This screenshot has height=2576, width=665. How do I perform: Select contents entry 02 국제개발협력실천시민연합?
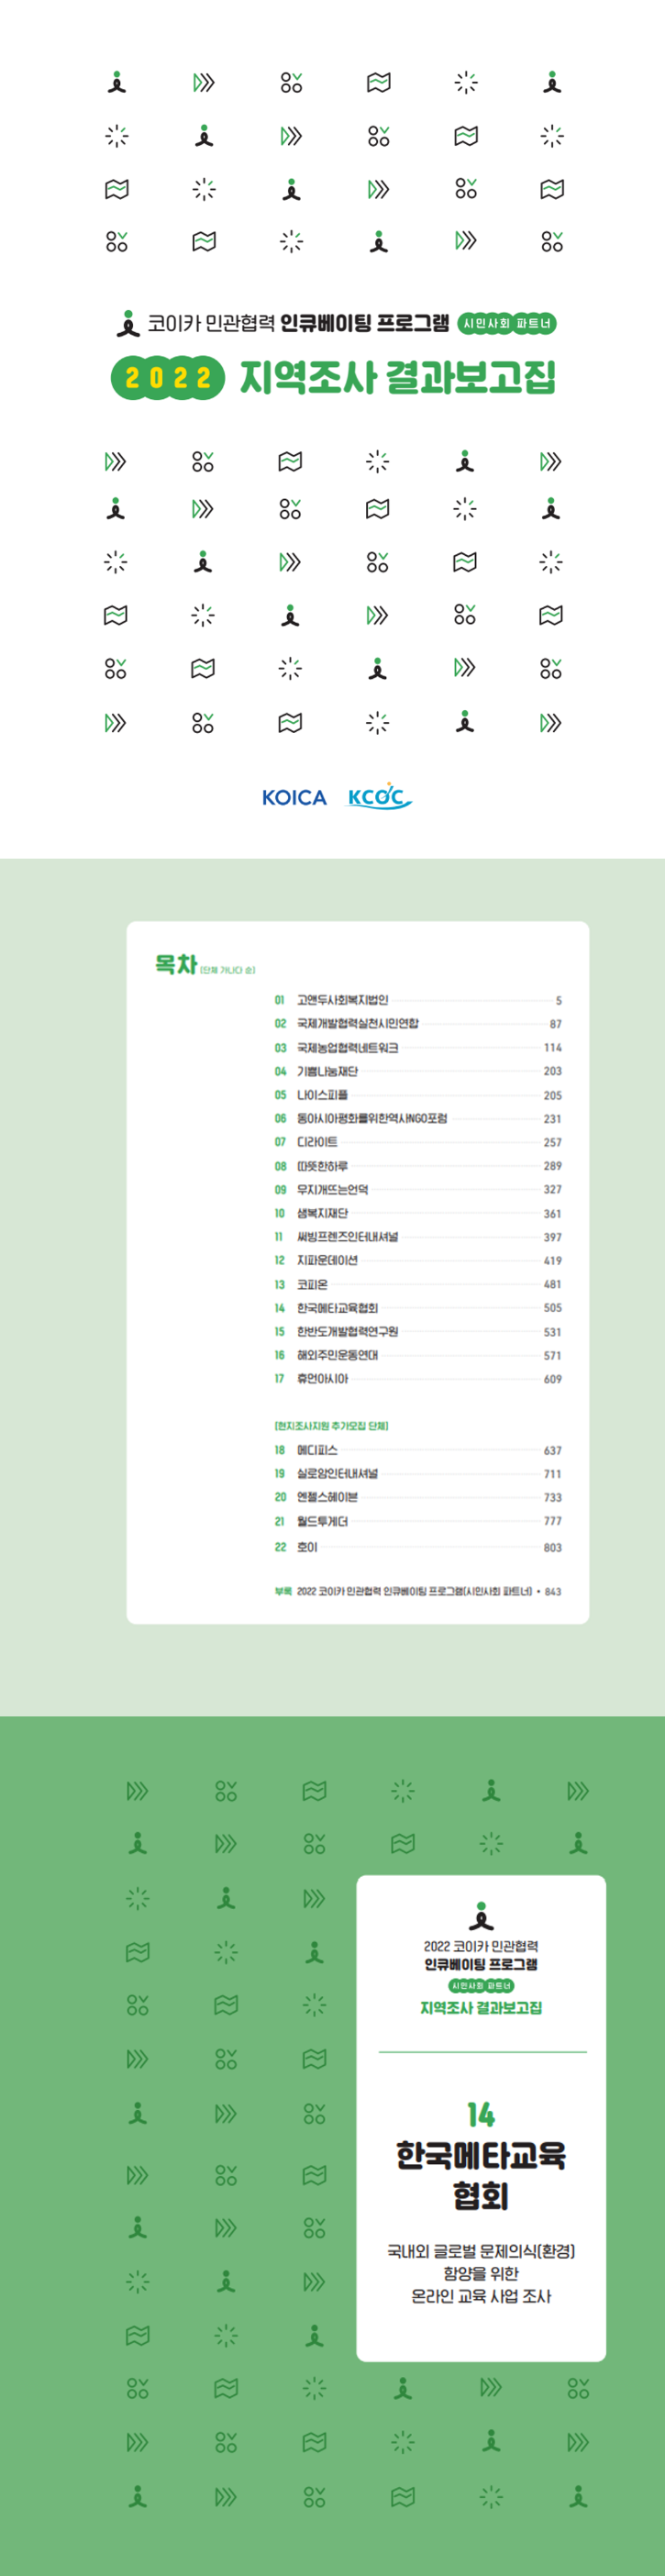pyautogui.click(x=418, y=1023)
